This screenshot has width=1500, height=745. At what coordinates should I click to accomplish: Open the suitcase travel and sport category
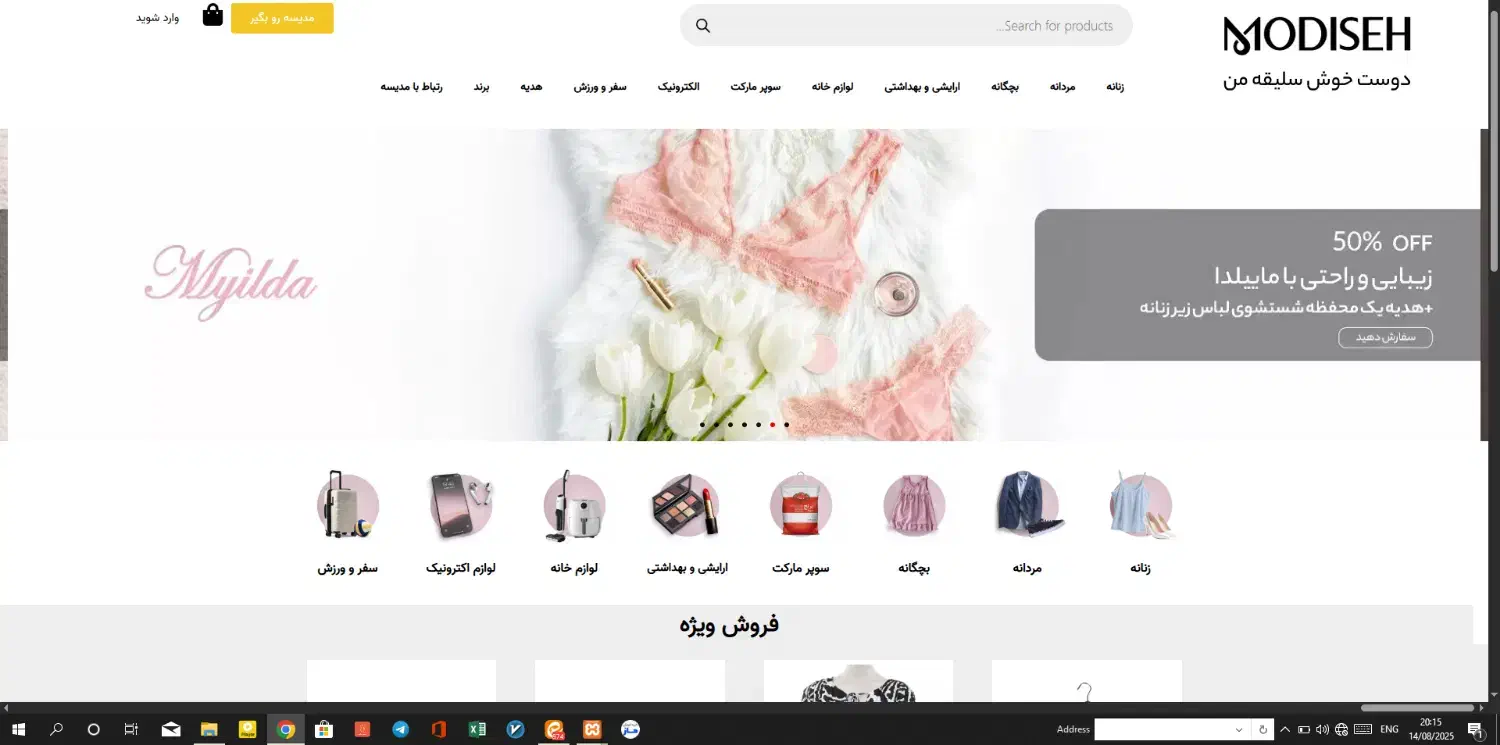(x=347, y=505)
